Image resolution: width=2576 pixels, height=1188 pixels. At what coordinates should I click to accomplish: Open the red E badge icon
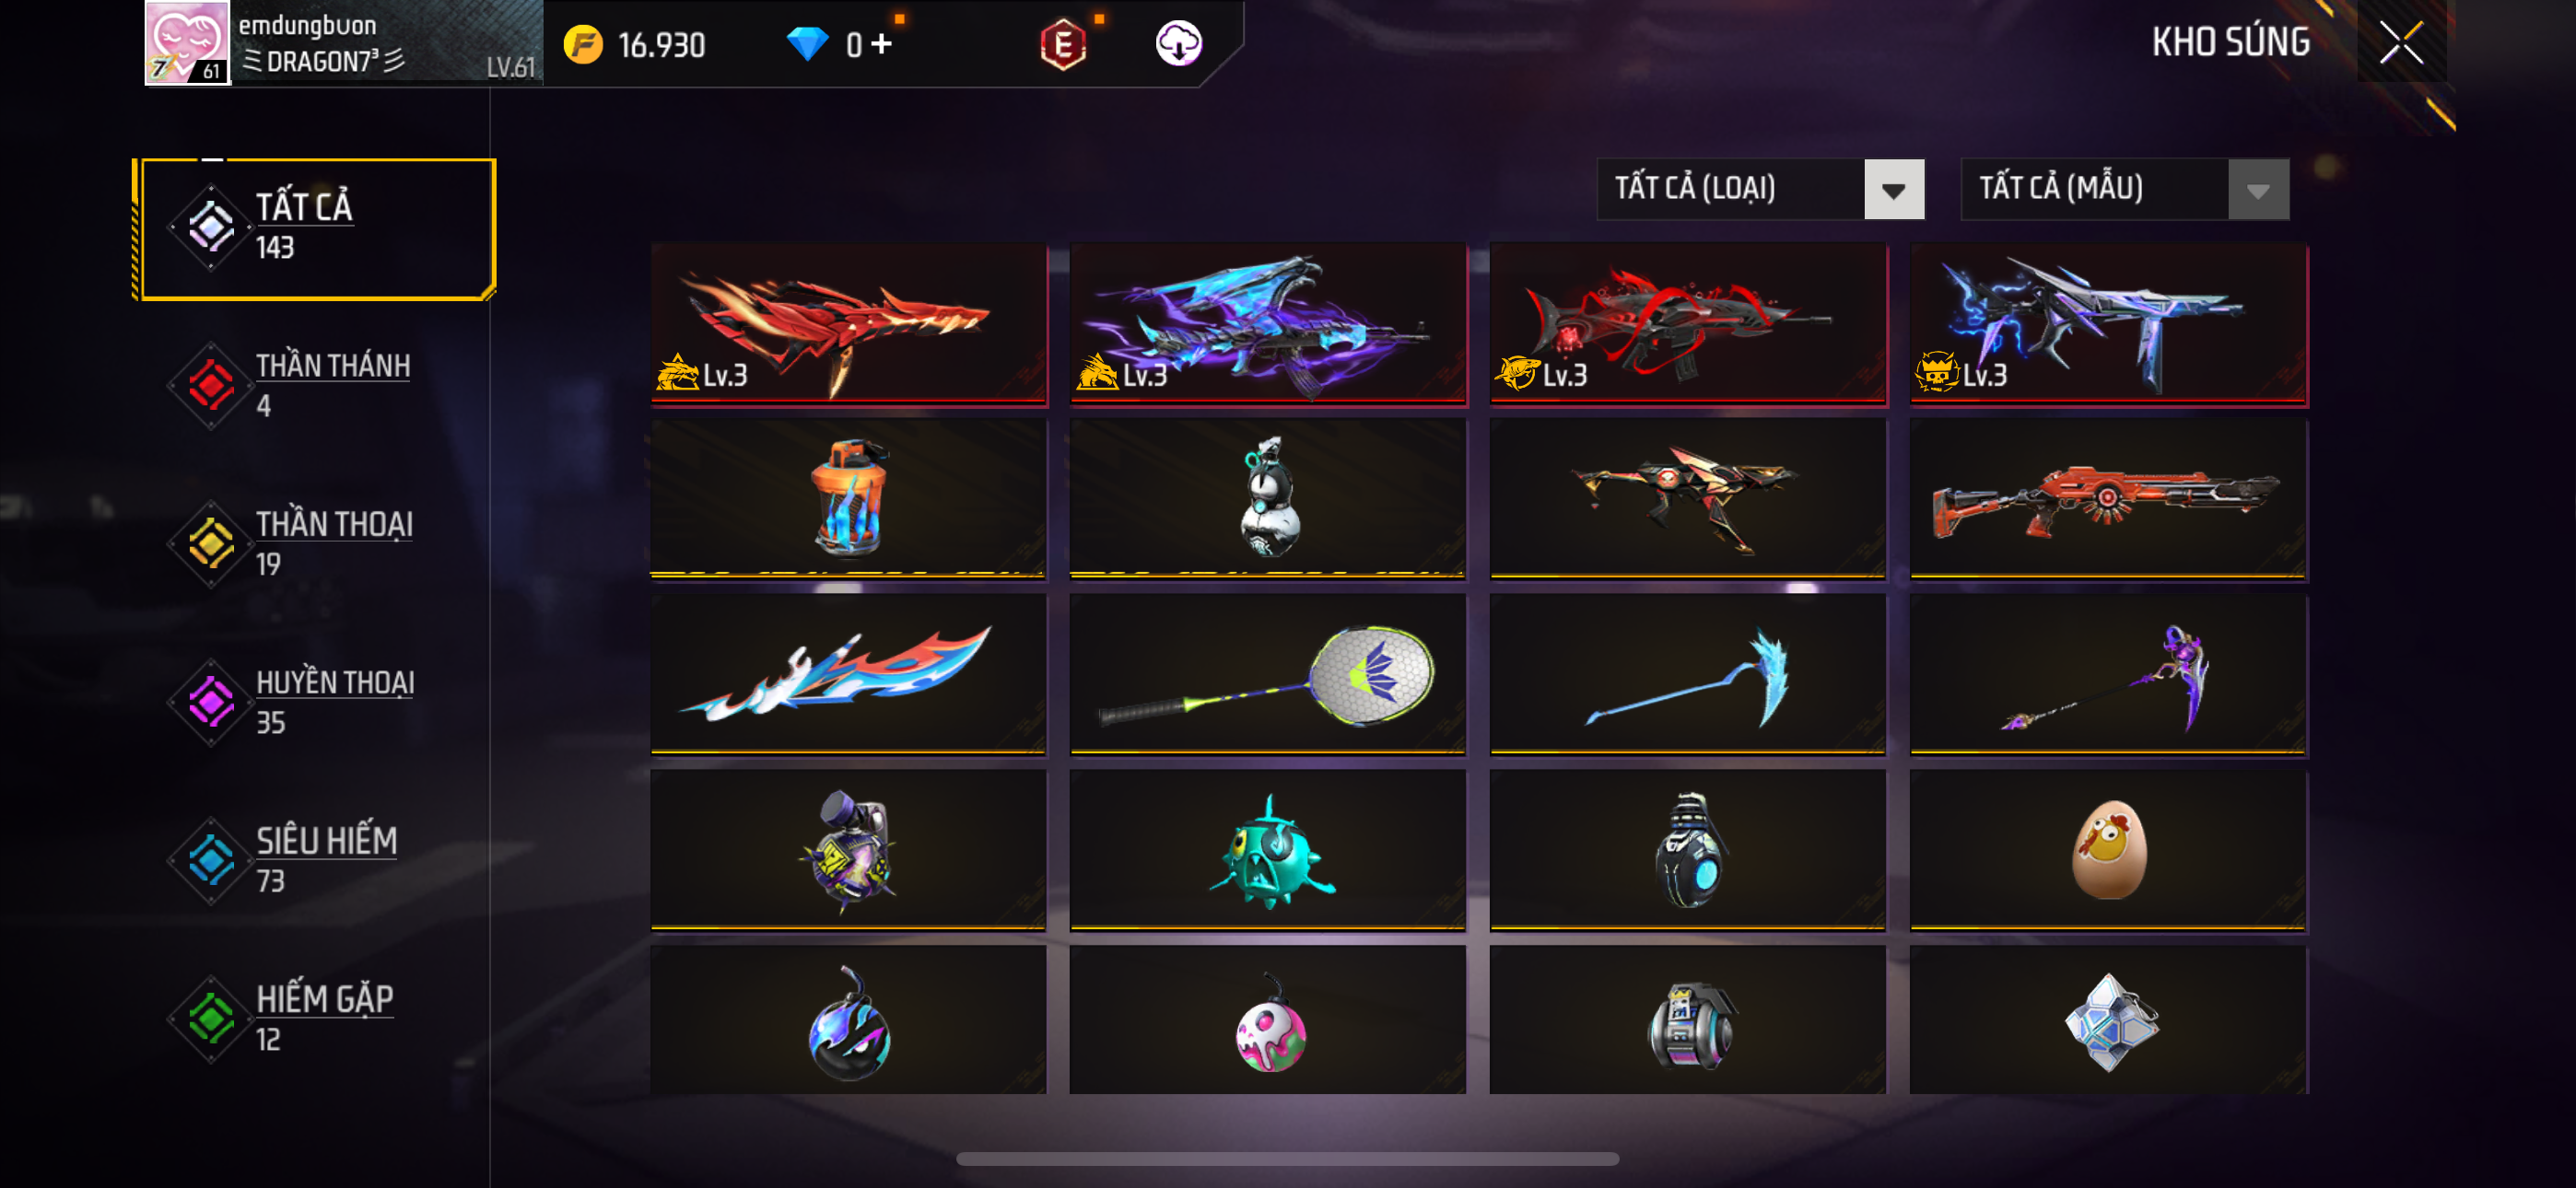(1062, 44)
